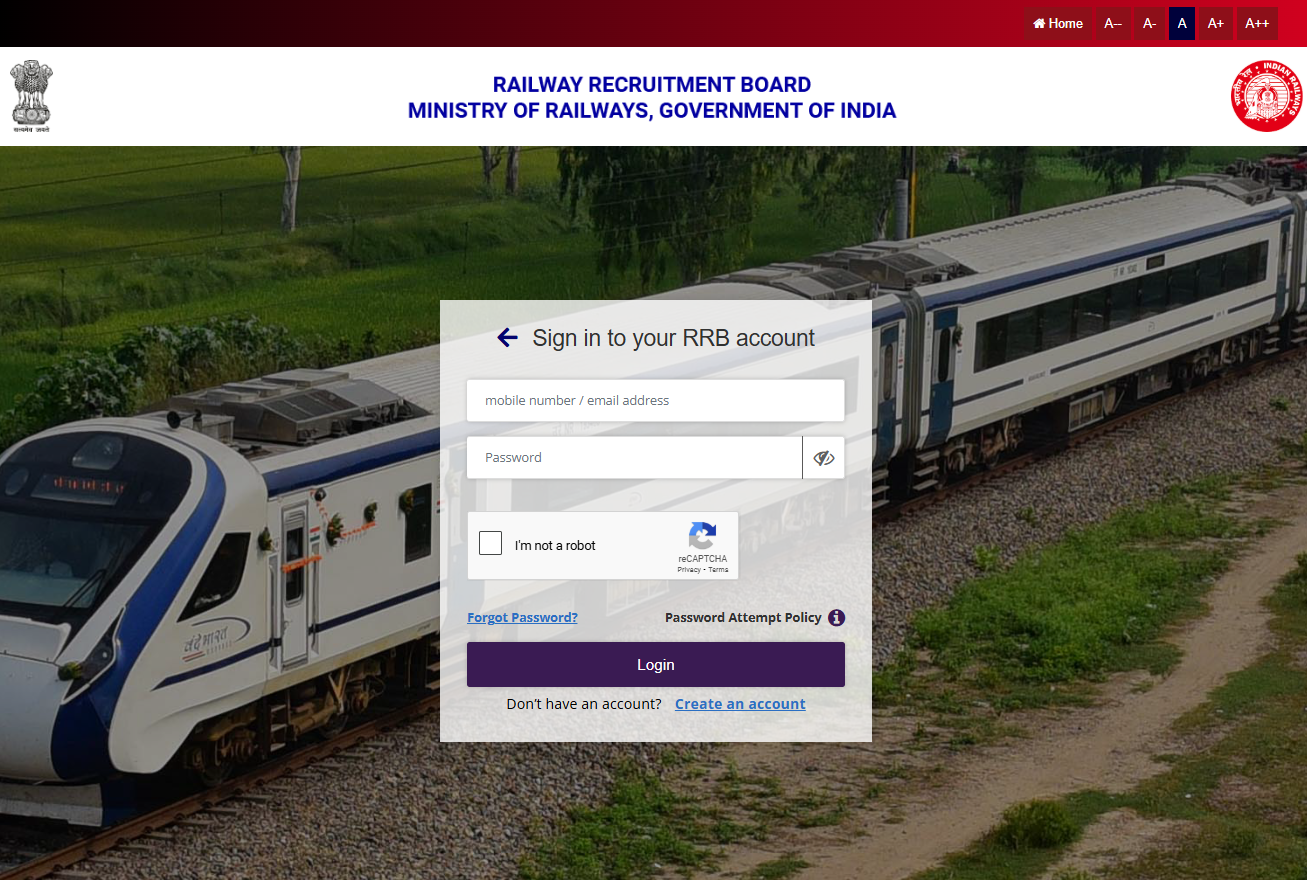Viewport: 1307px width, 880px height.
Task: Click the Indian national emblem logo
Action: coord(31,96)
